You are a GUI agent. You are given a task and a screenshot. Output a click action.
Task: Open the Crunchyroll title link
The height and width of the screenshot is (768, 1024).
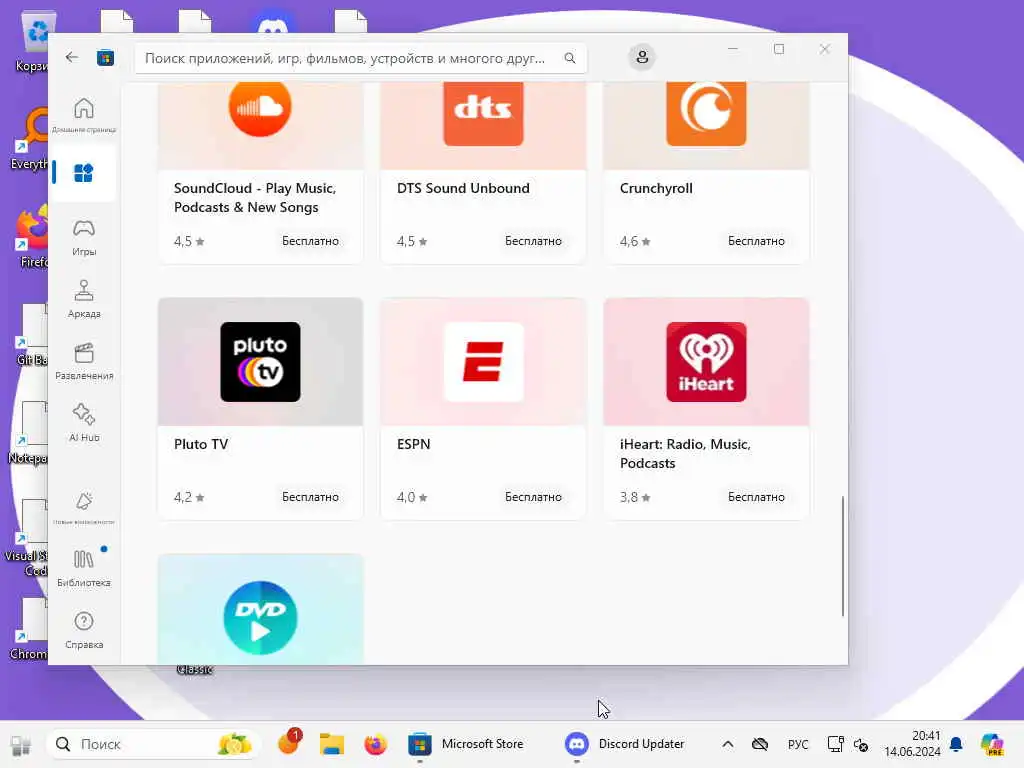tap(656, 188)
